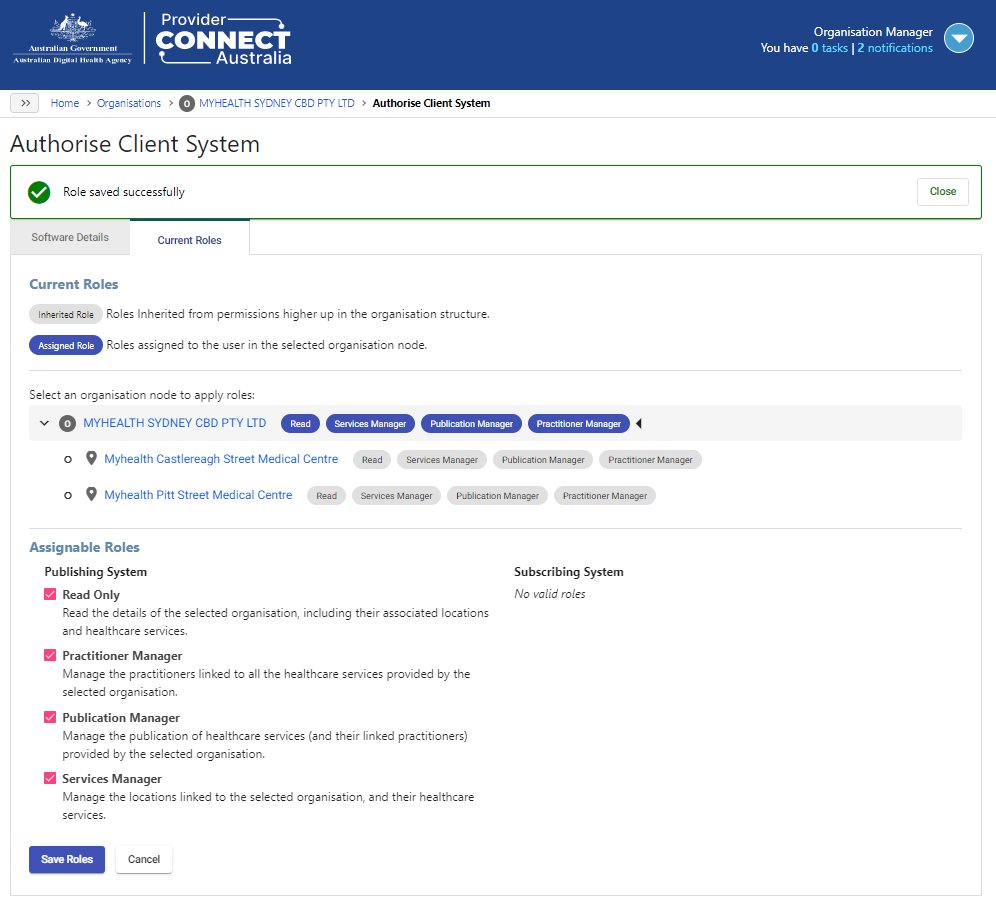Switch to the Software Details tab
Screen dimensions: 996x897
70,237
